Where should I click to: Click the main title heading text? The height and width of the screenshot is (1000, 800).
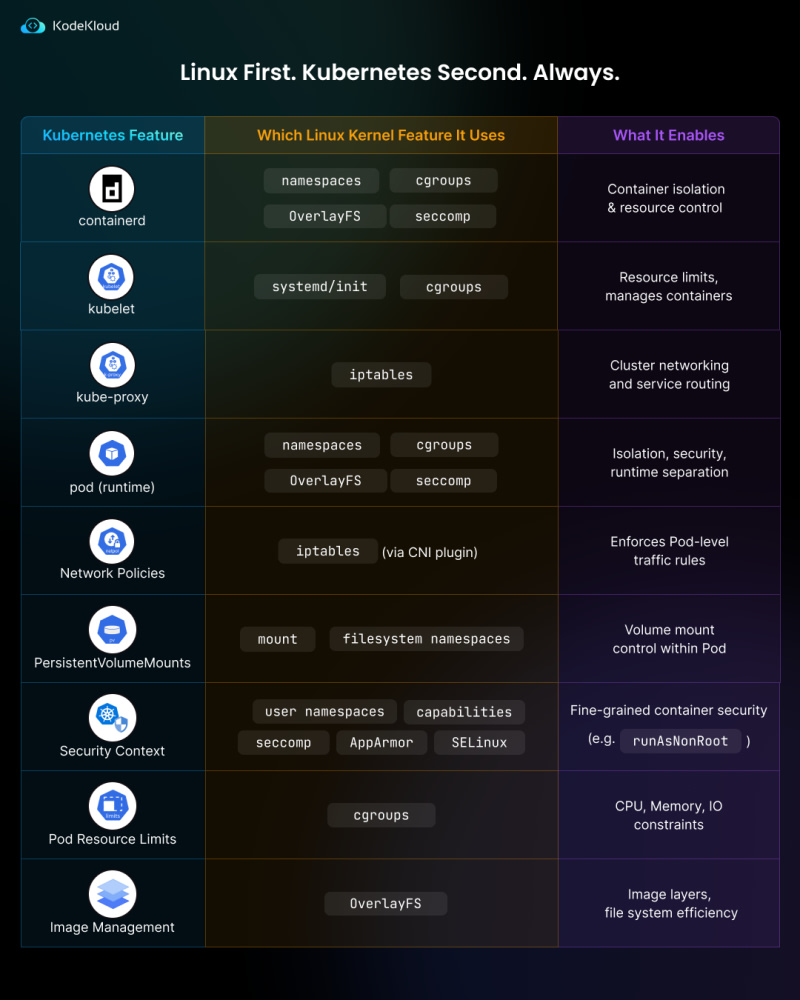tap(400, 73)
